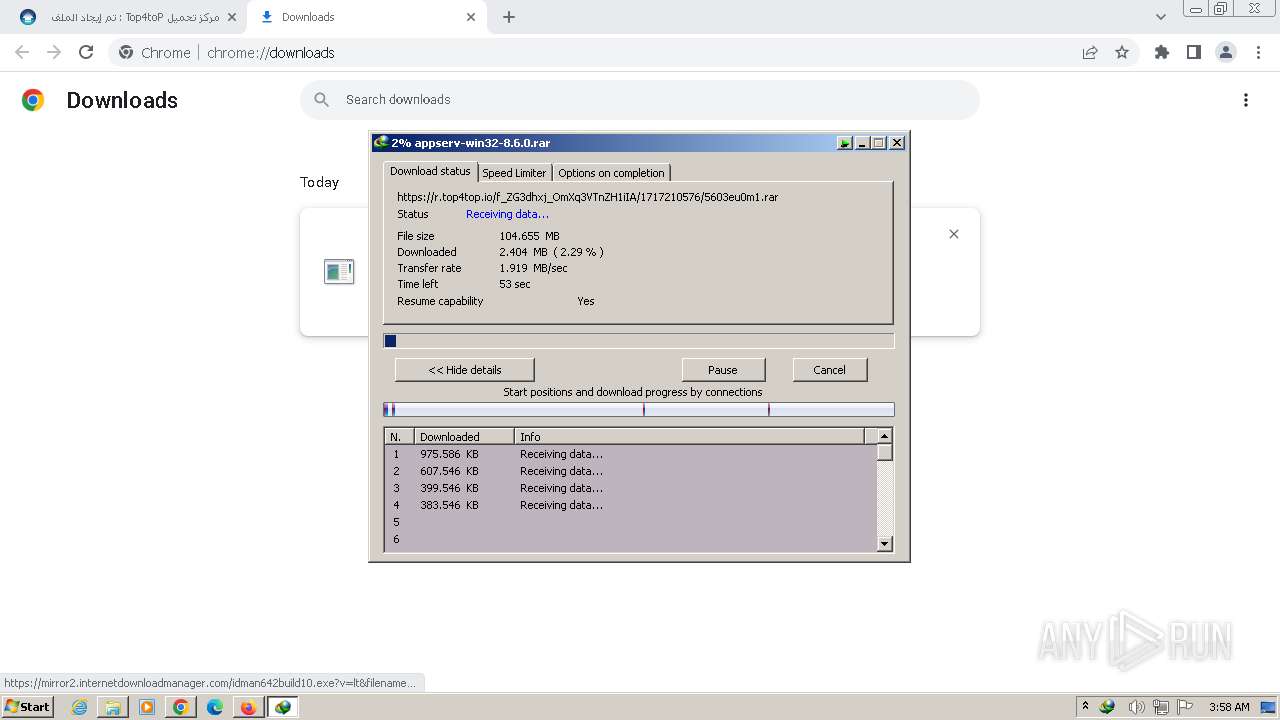Image resolution: width=1280 pixels, height=720 pixels.
Task: Click the clock showing 3:58 AM
Action: coord(1229,707)
